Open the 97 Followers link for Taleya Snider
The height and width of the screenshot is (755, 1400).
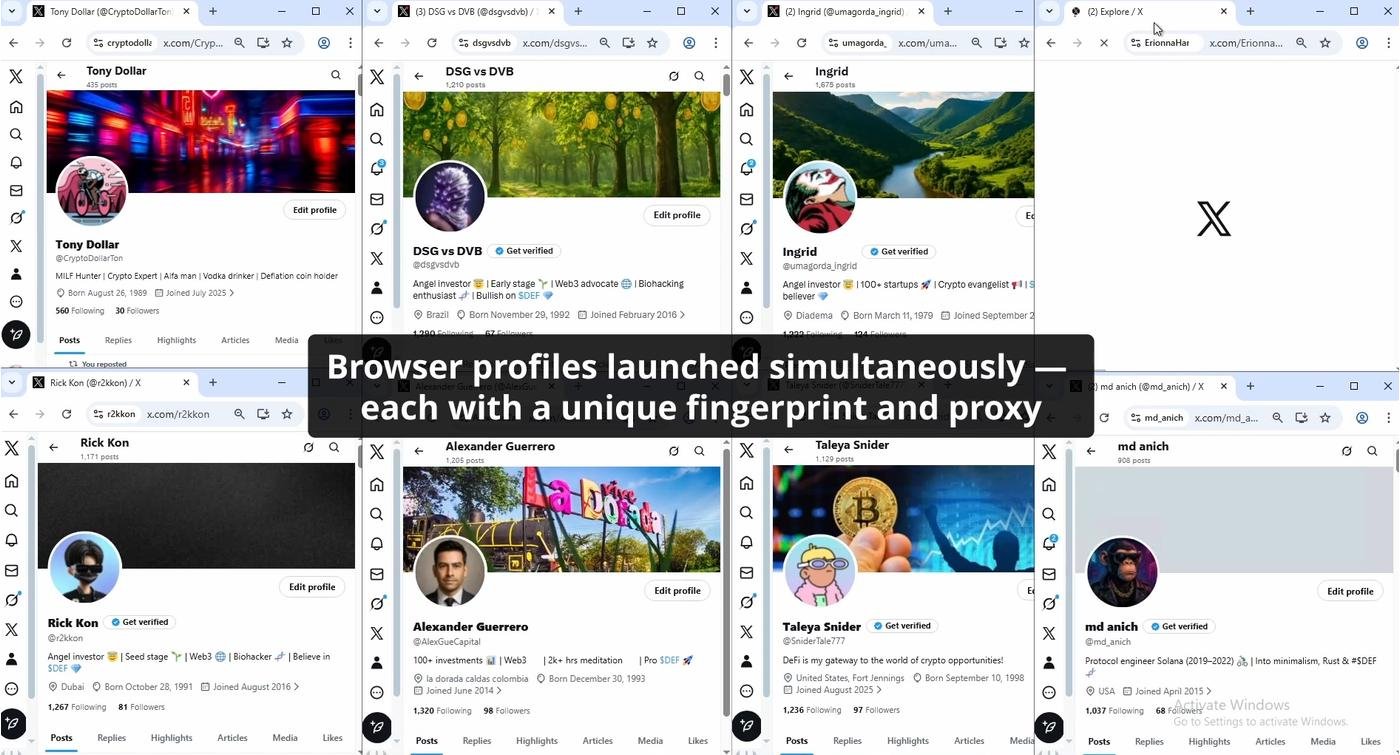872,710
